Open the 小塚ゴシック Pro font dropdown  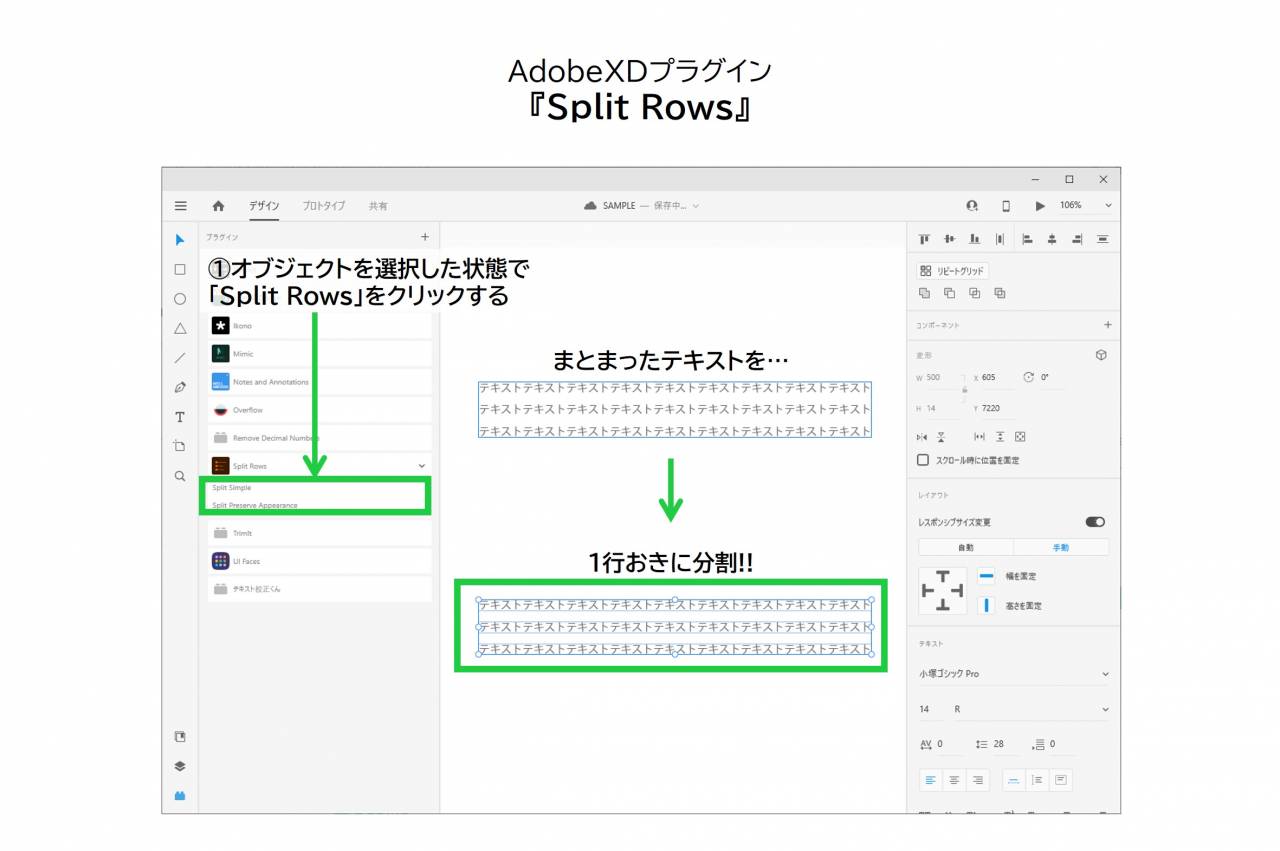coord(1014,674)
